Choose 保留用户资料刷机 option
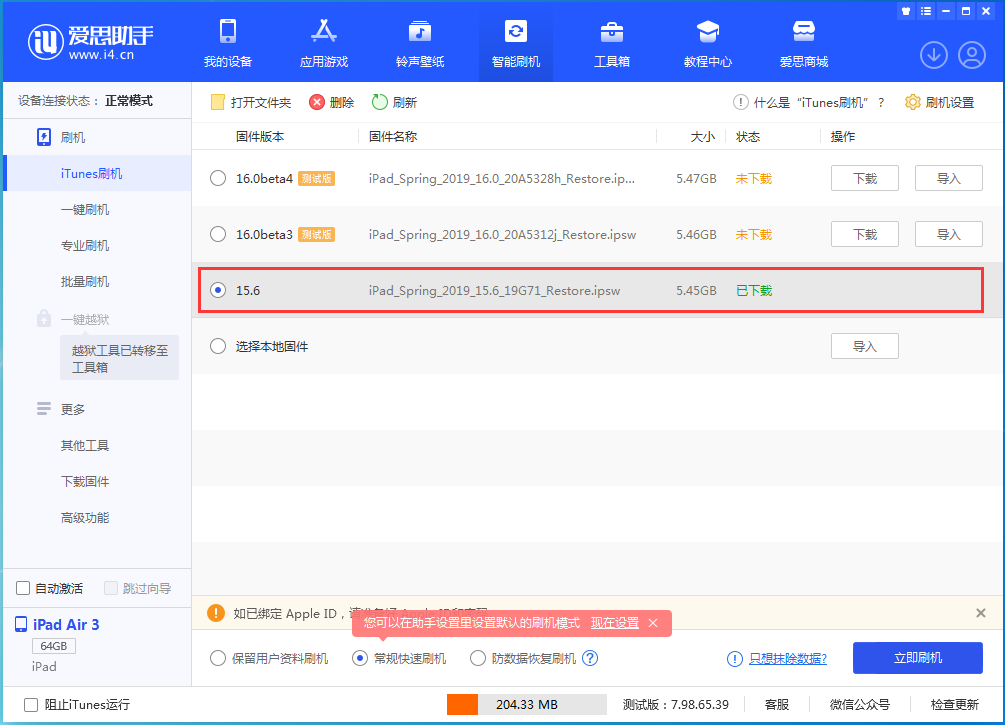This screenshot has height=725, width=1005. point(218,658)
